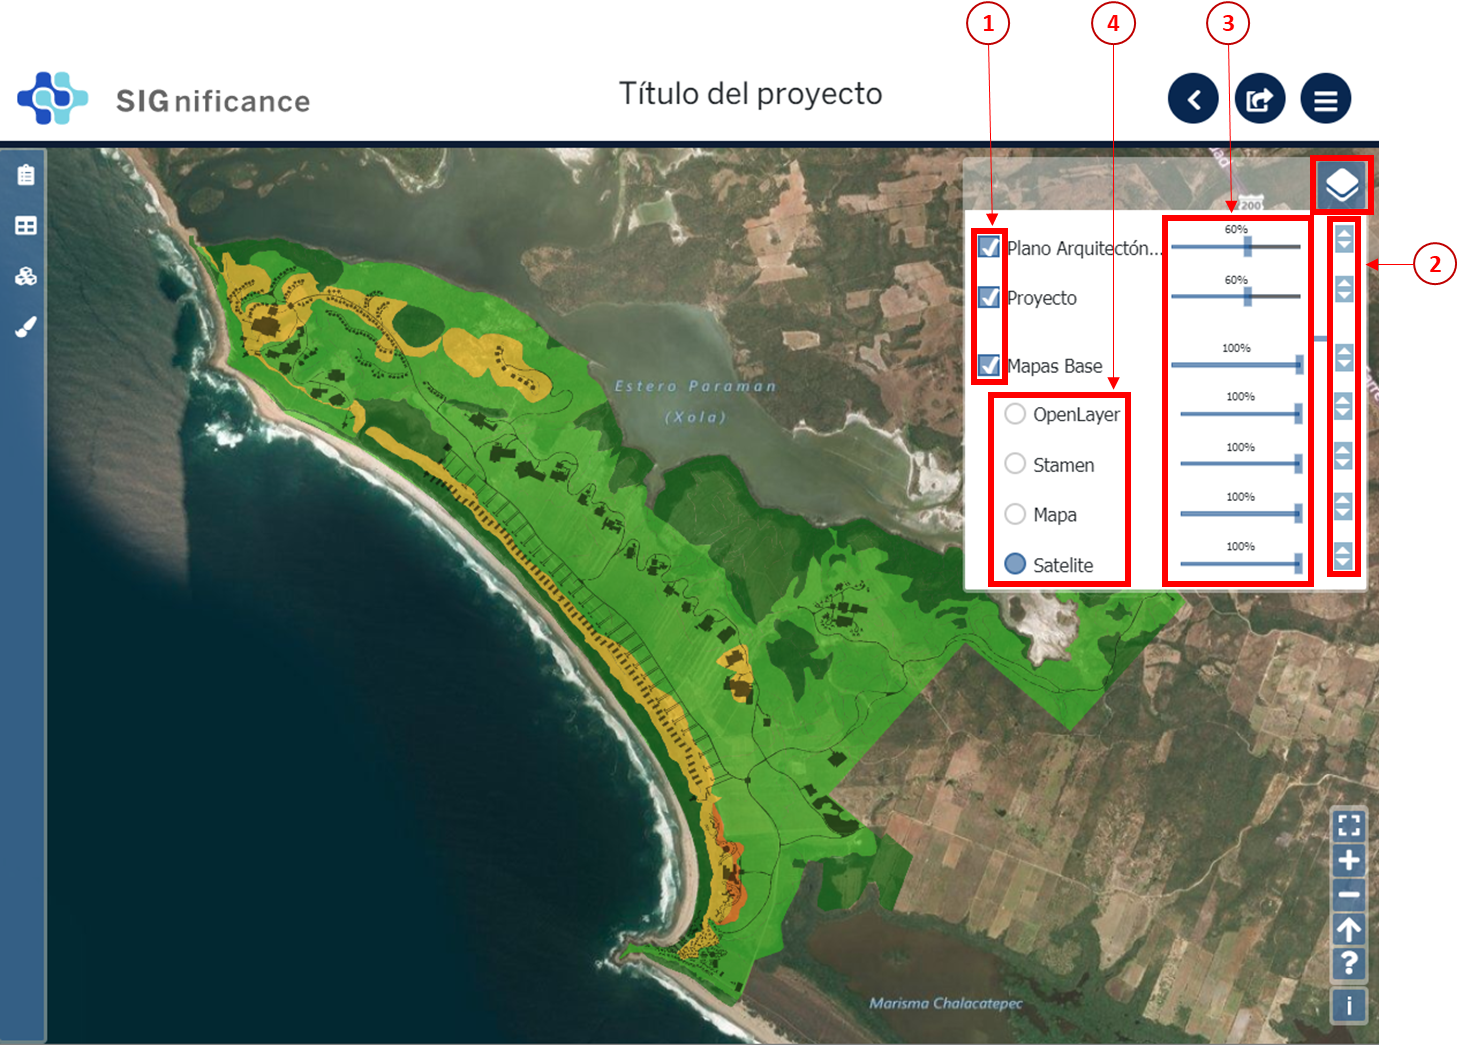Open help with the question mark button
The image size is (1457, 1045).
point(1349,964)
